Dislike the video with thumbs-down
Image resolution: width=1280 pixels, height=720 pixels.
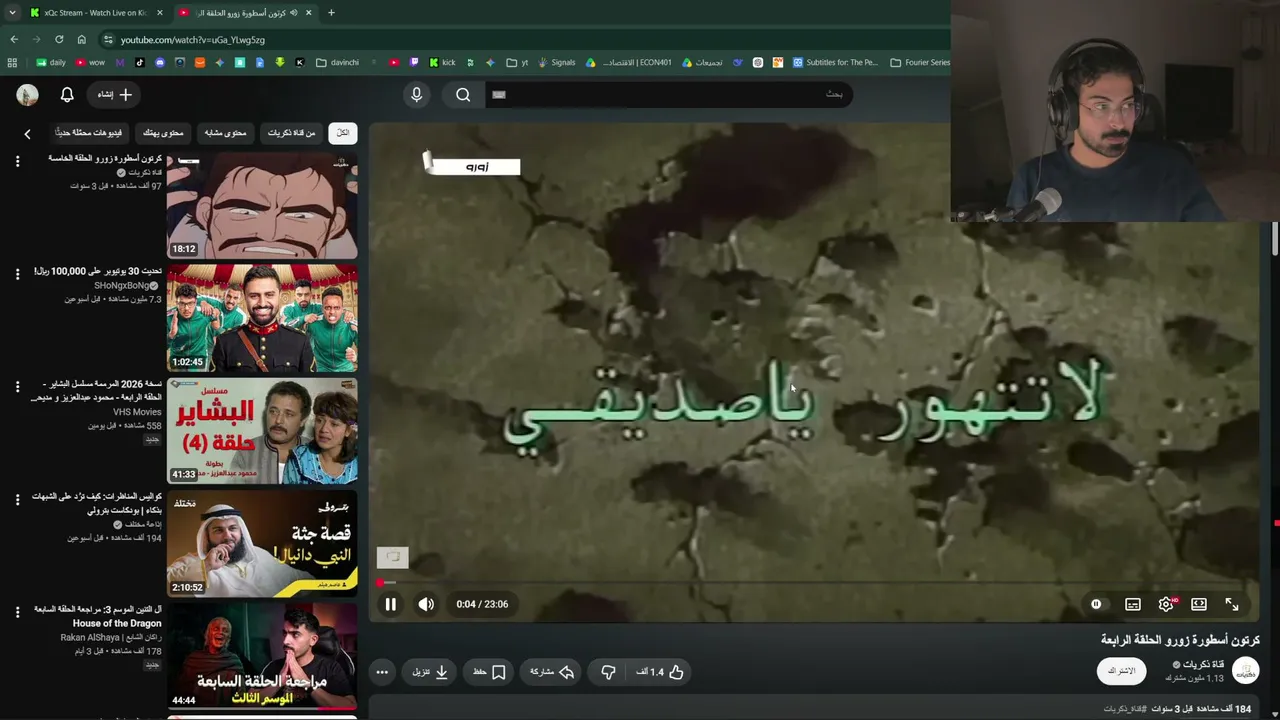tap(608, 672)
